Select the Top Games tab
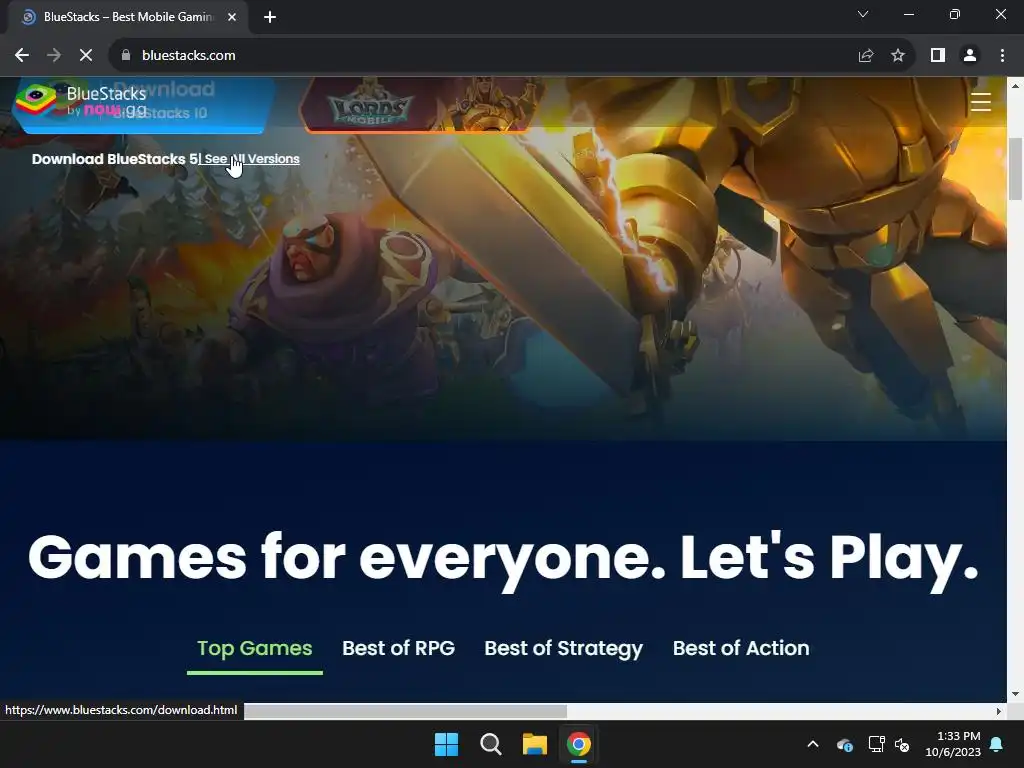 point(255,648)
